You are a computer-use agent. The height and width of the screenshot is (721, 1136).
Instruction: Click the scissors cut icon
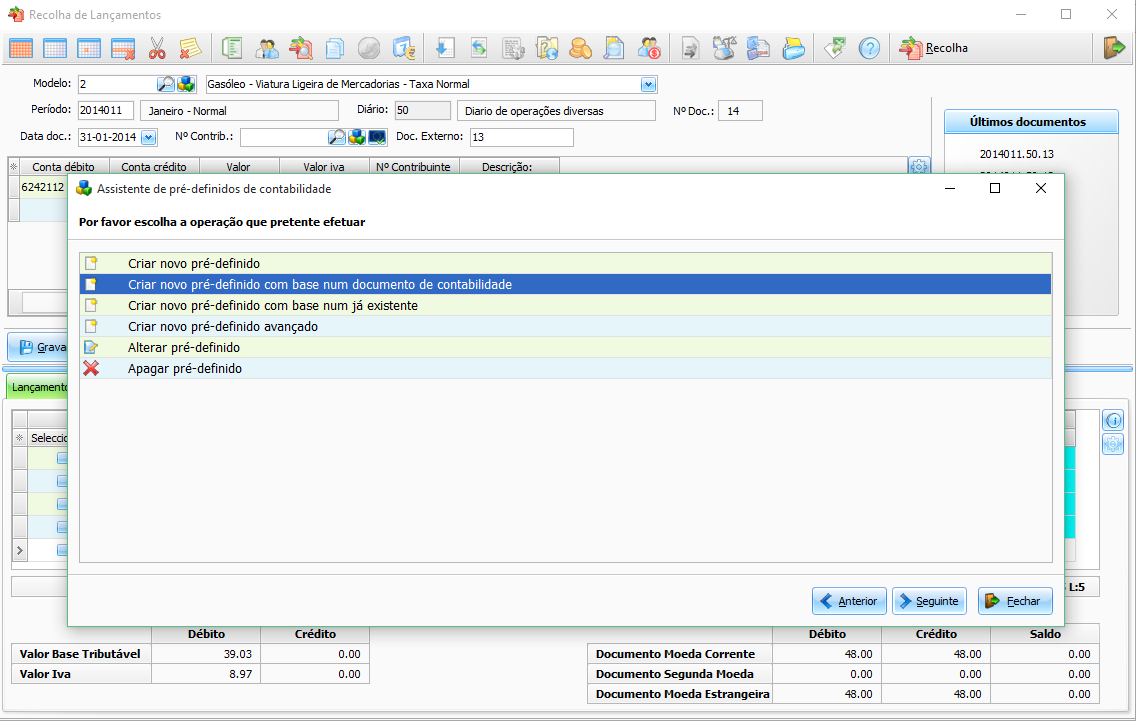pyautogui.click(x=157, y=49)
